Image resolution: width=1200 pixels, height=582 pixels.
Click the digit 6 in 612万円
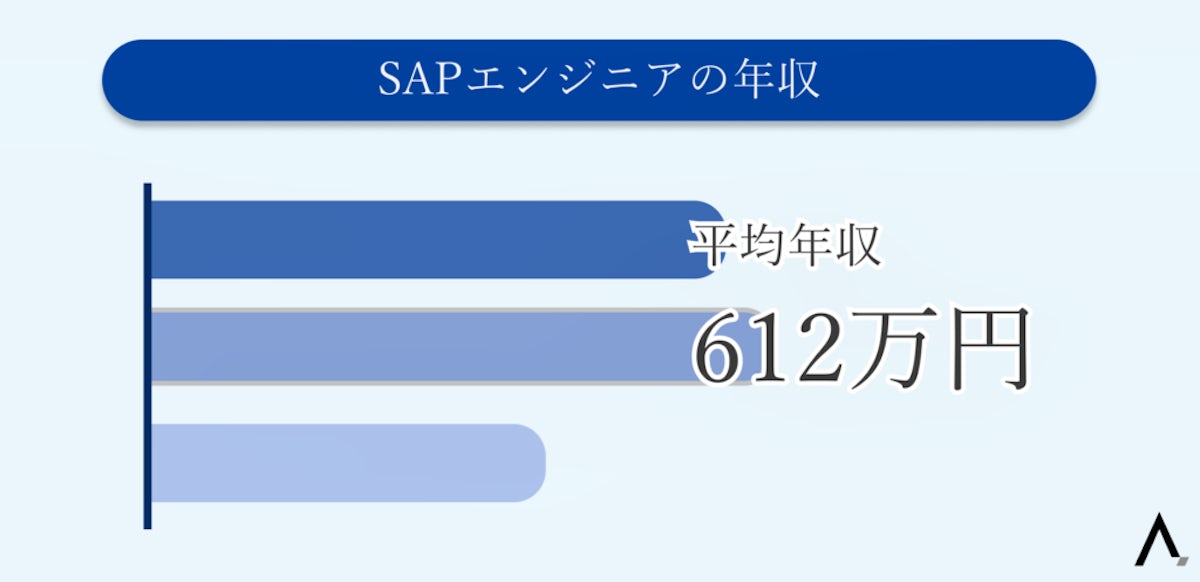(723, 351)
